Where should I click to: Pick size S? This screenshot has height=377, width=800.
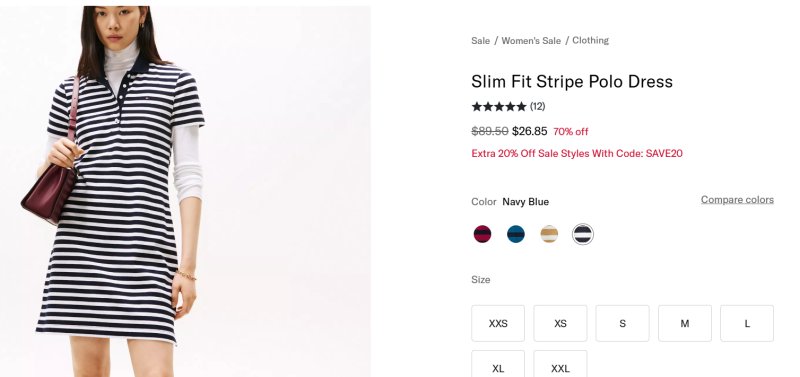tap(622, 323)
